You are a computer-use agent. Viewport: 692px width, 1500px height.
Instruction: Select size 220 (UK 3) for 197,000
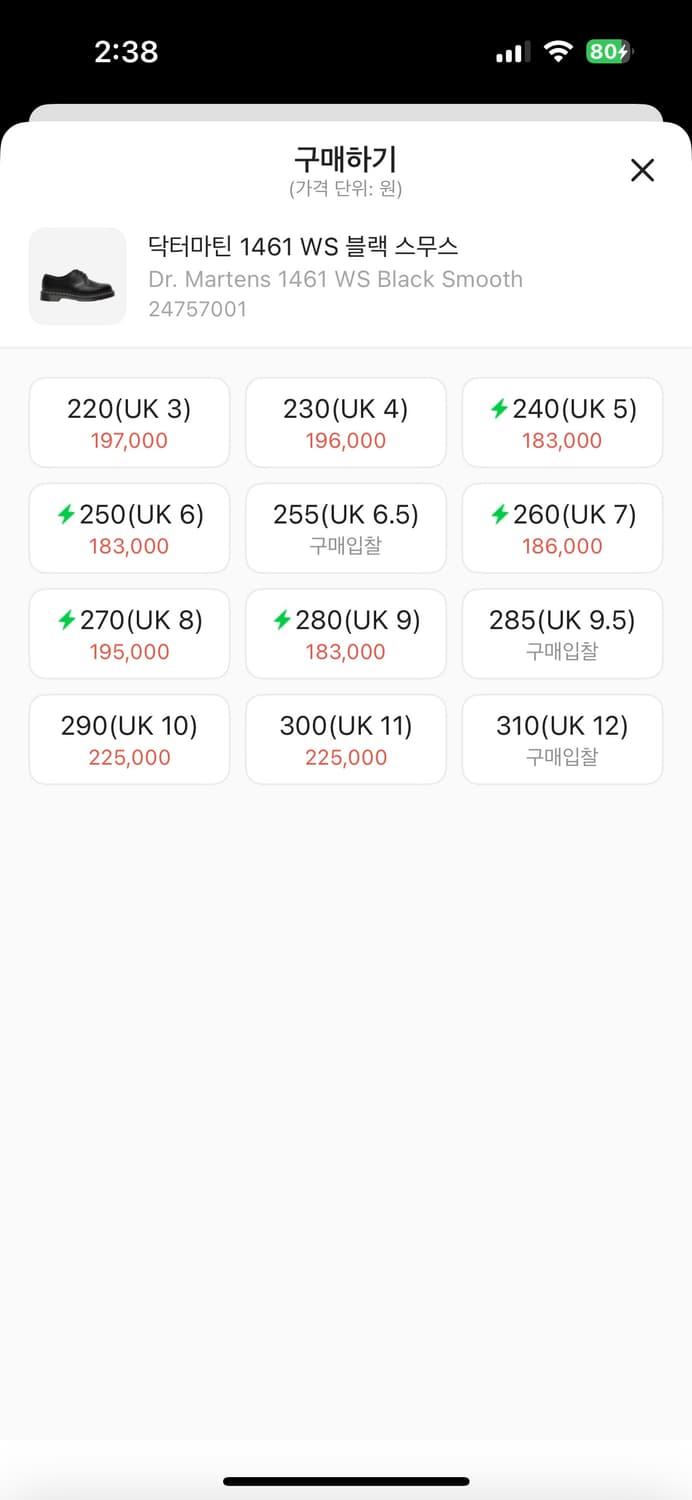129,422
